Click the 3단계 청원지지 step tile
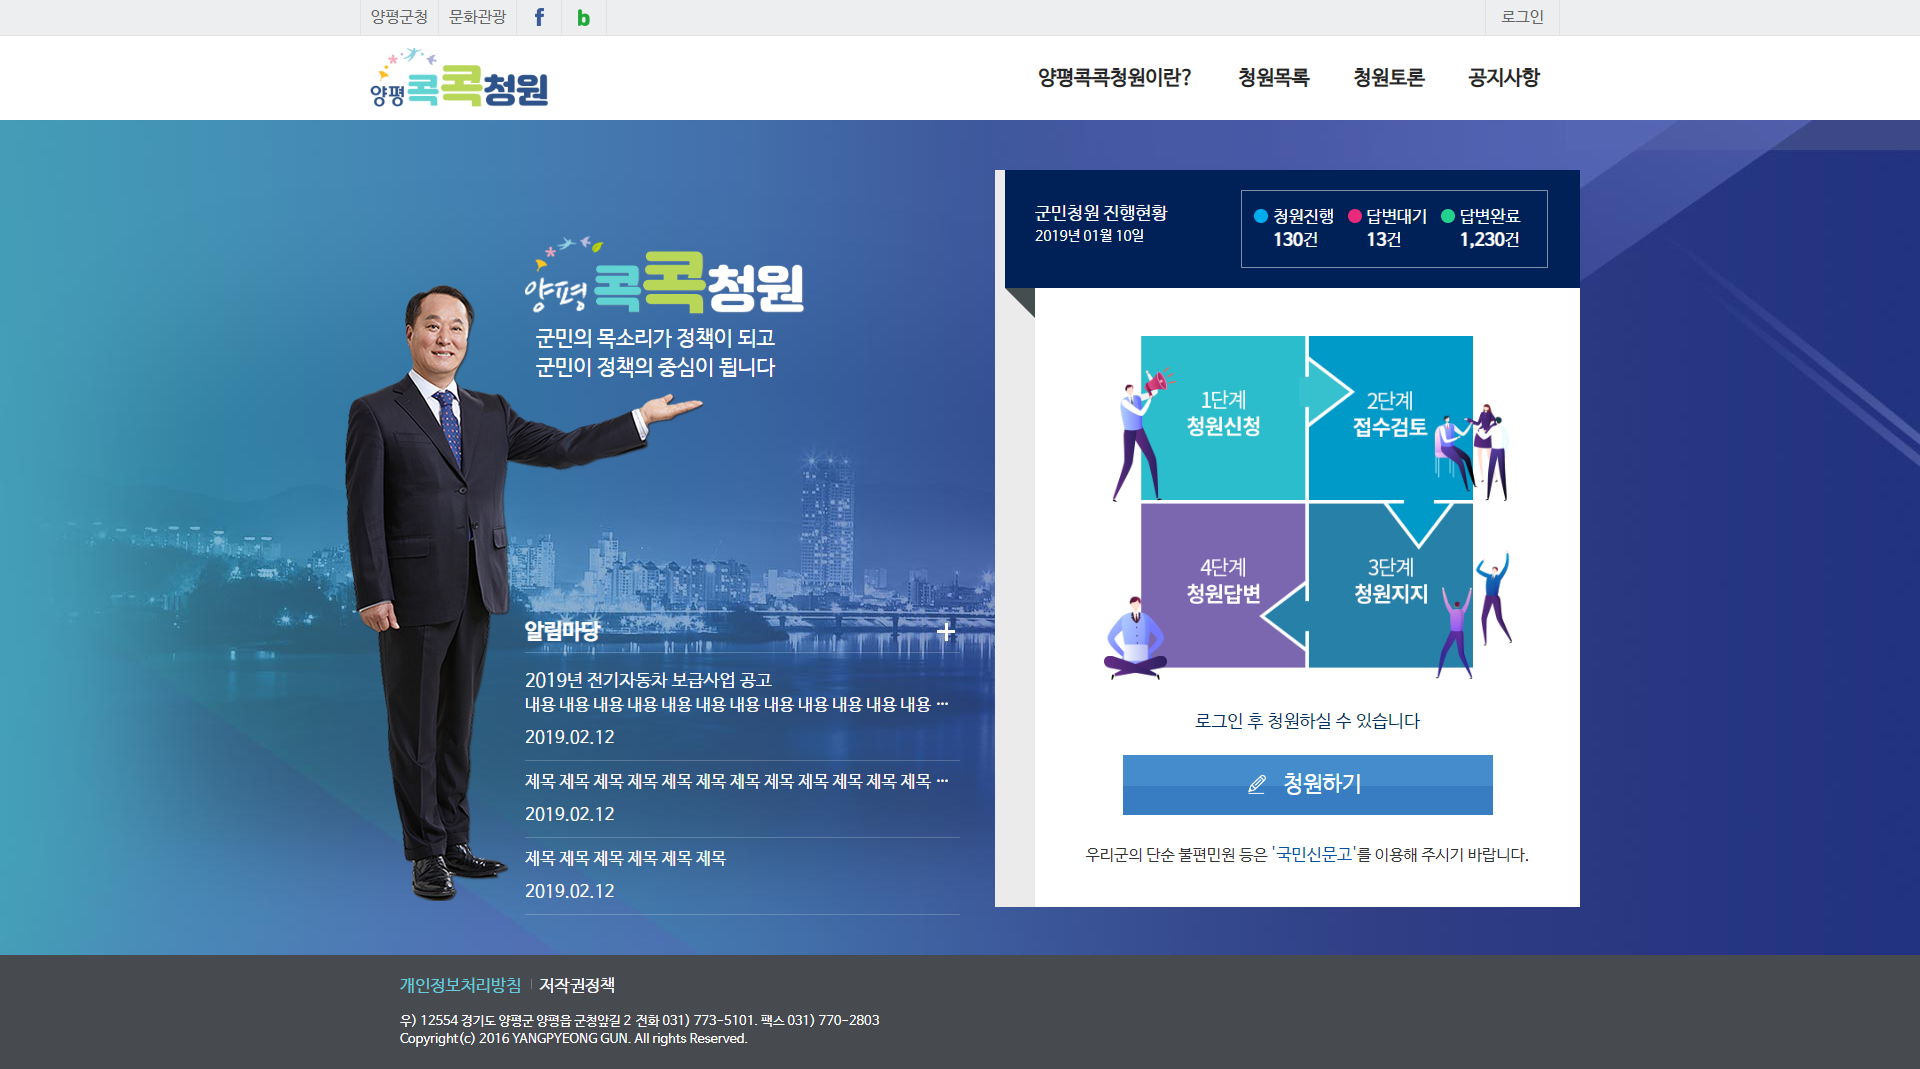Screen dimensions: 1920x1069 click(1389, 583)
